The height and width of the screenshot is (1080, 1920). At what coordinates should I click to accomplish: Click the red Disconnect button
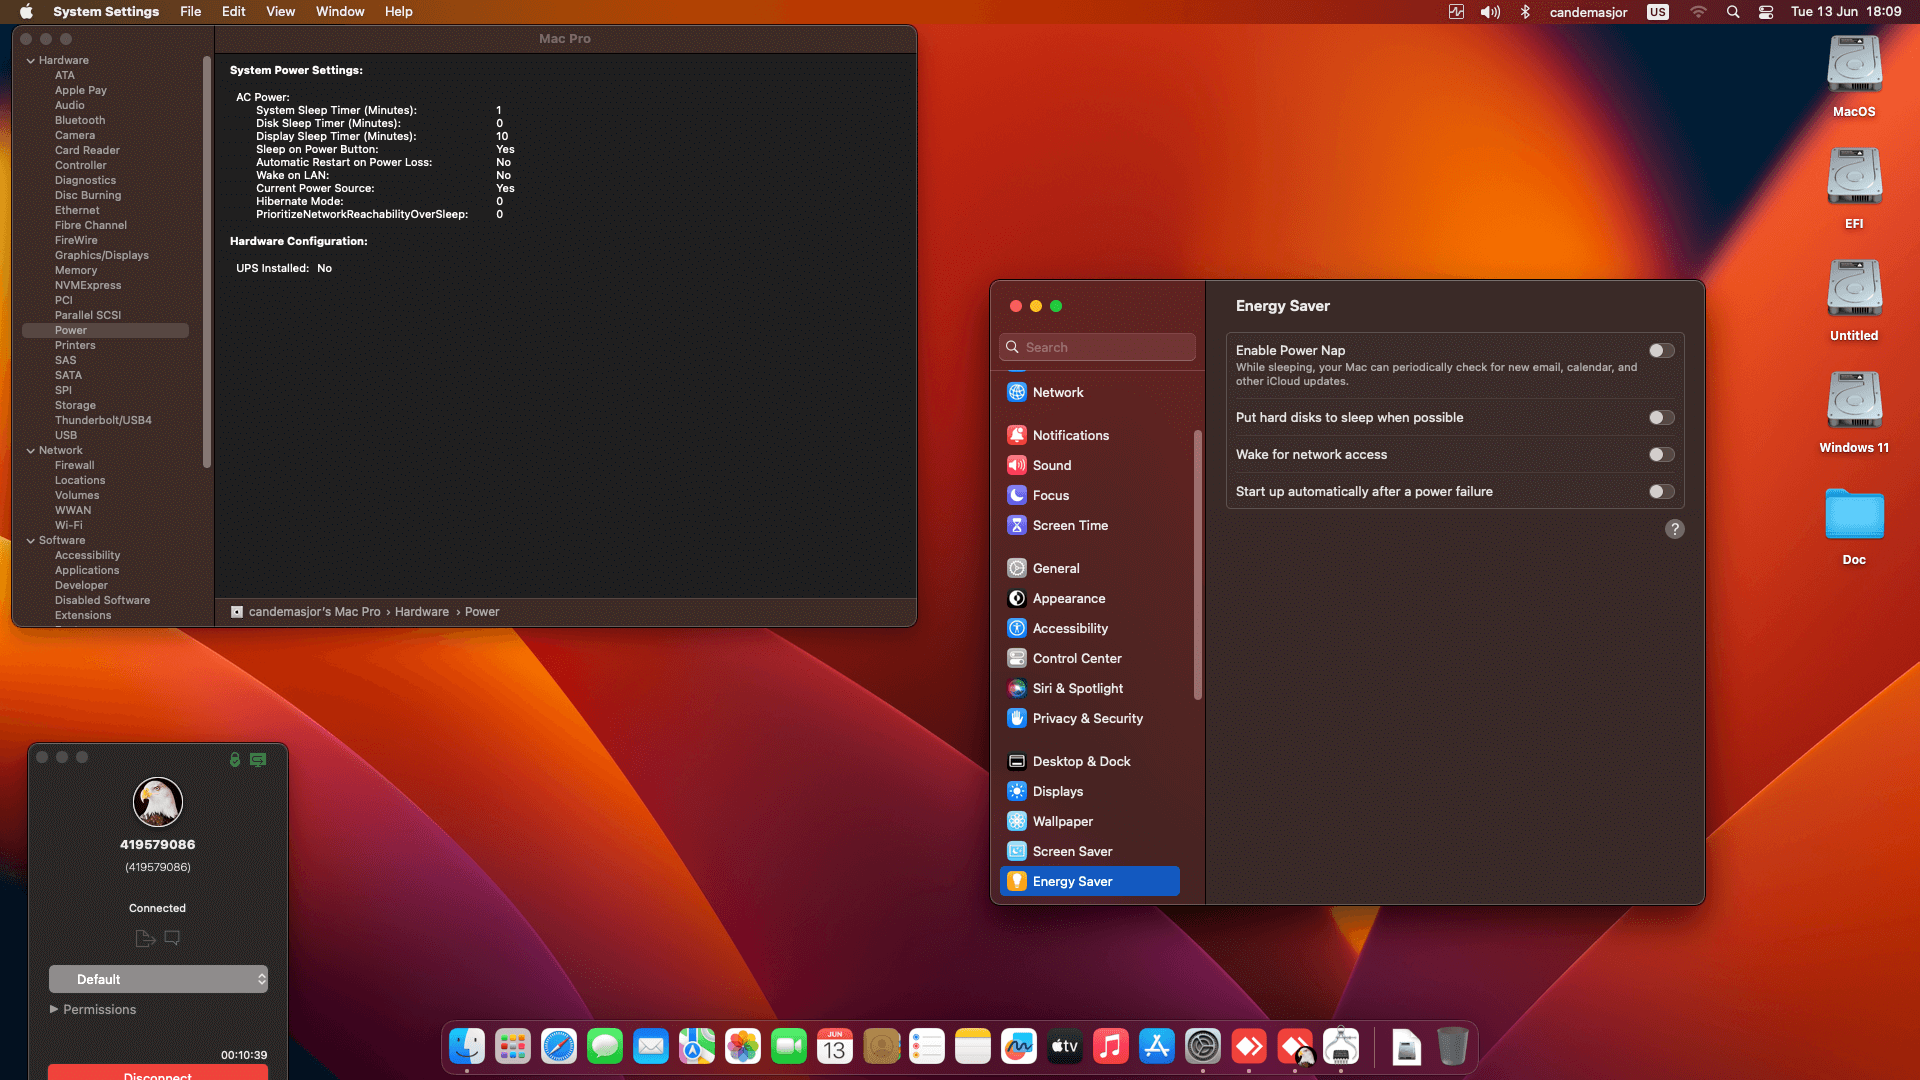click(158, 1073)
